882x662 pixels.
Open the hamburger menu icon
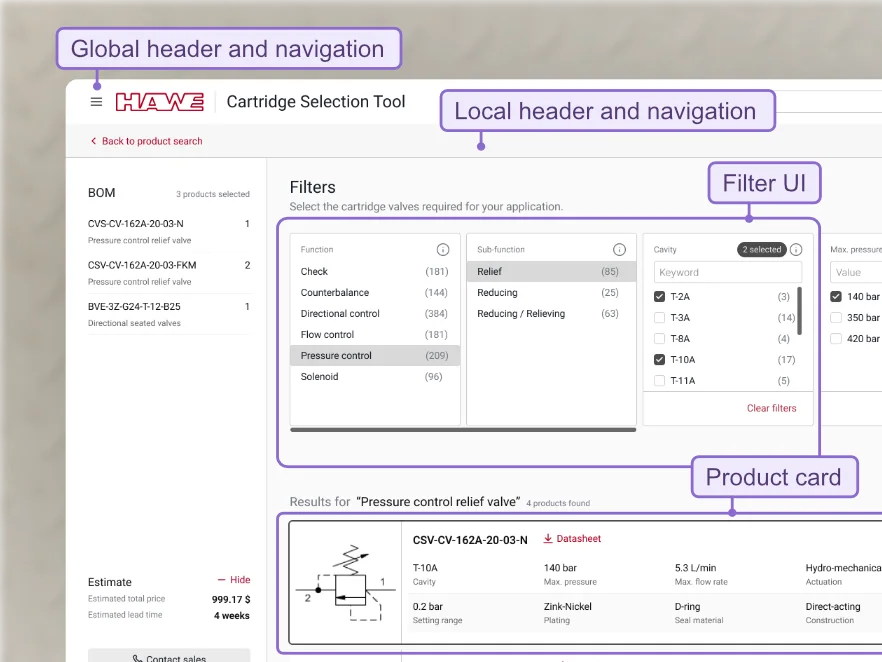coord(96,102)
